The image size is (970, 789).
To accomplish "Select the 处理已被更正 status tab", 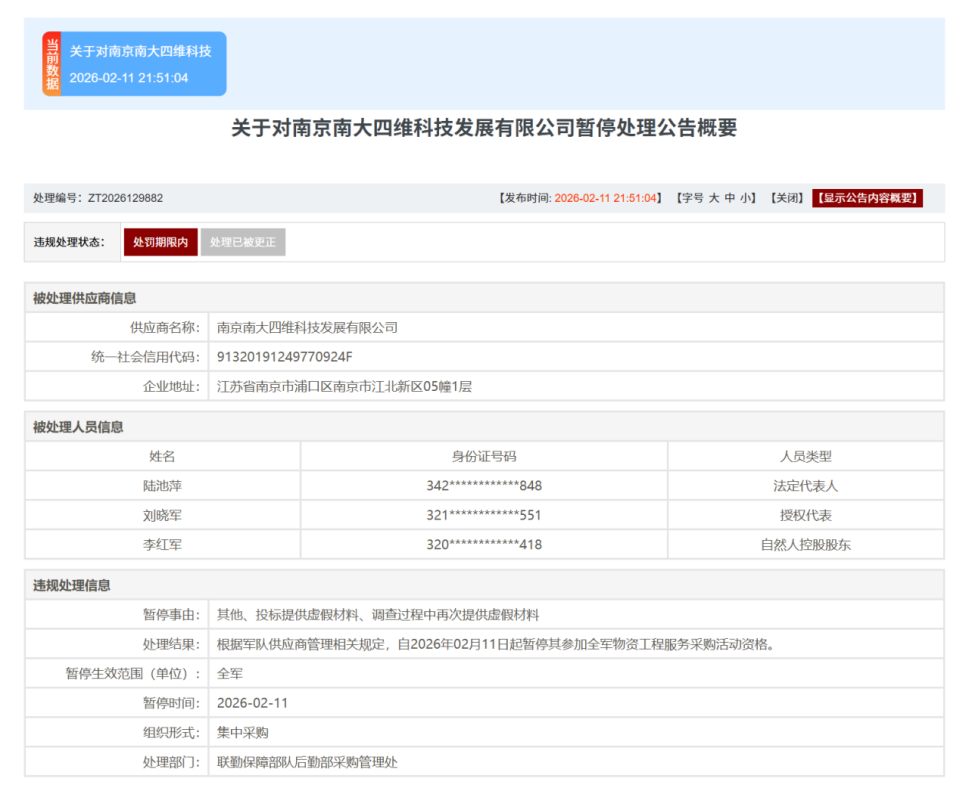I will (x=242, y=240).
